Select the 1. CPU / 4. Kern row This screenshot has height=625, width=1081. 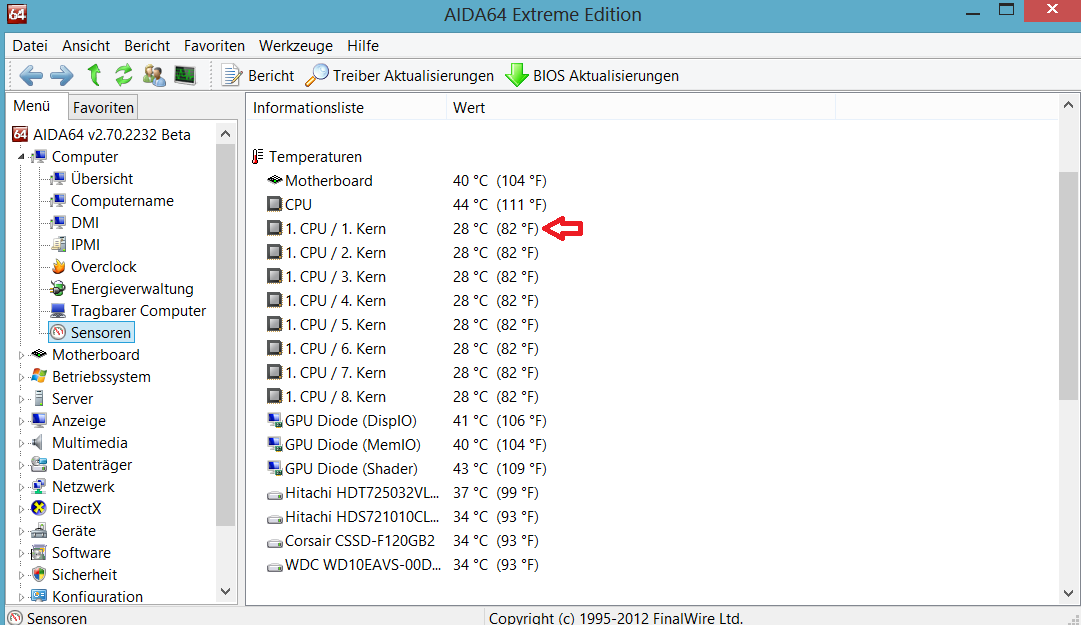point(402,300)
